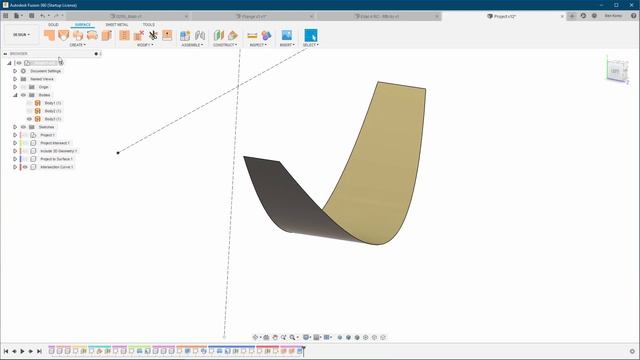Switch to the Tools tab

coord(149,25)
